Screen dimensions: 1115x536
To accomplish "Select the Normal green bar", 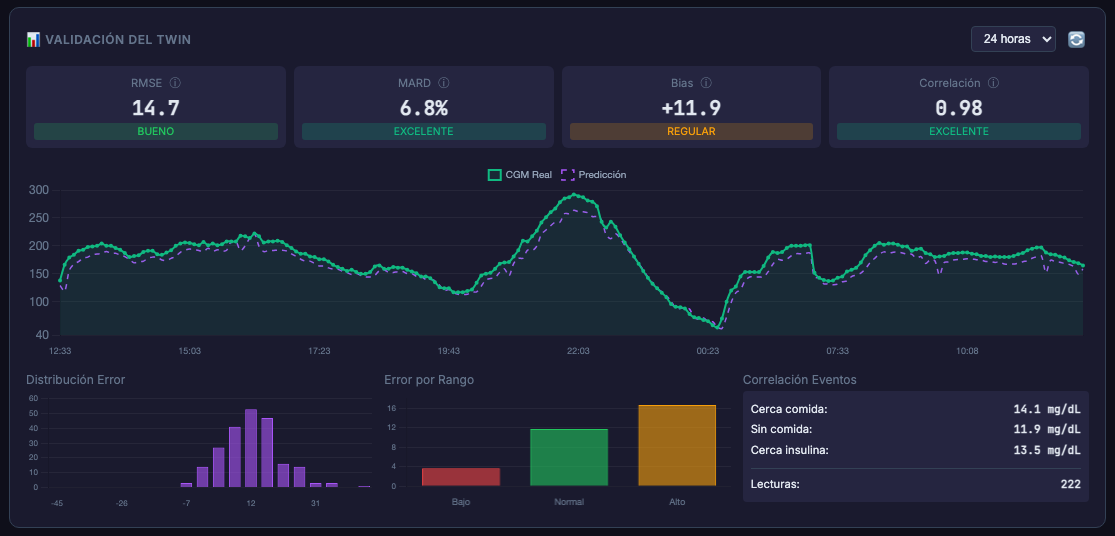I will click(569, 458).
